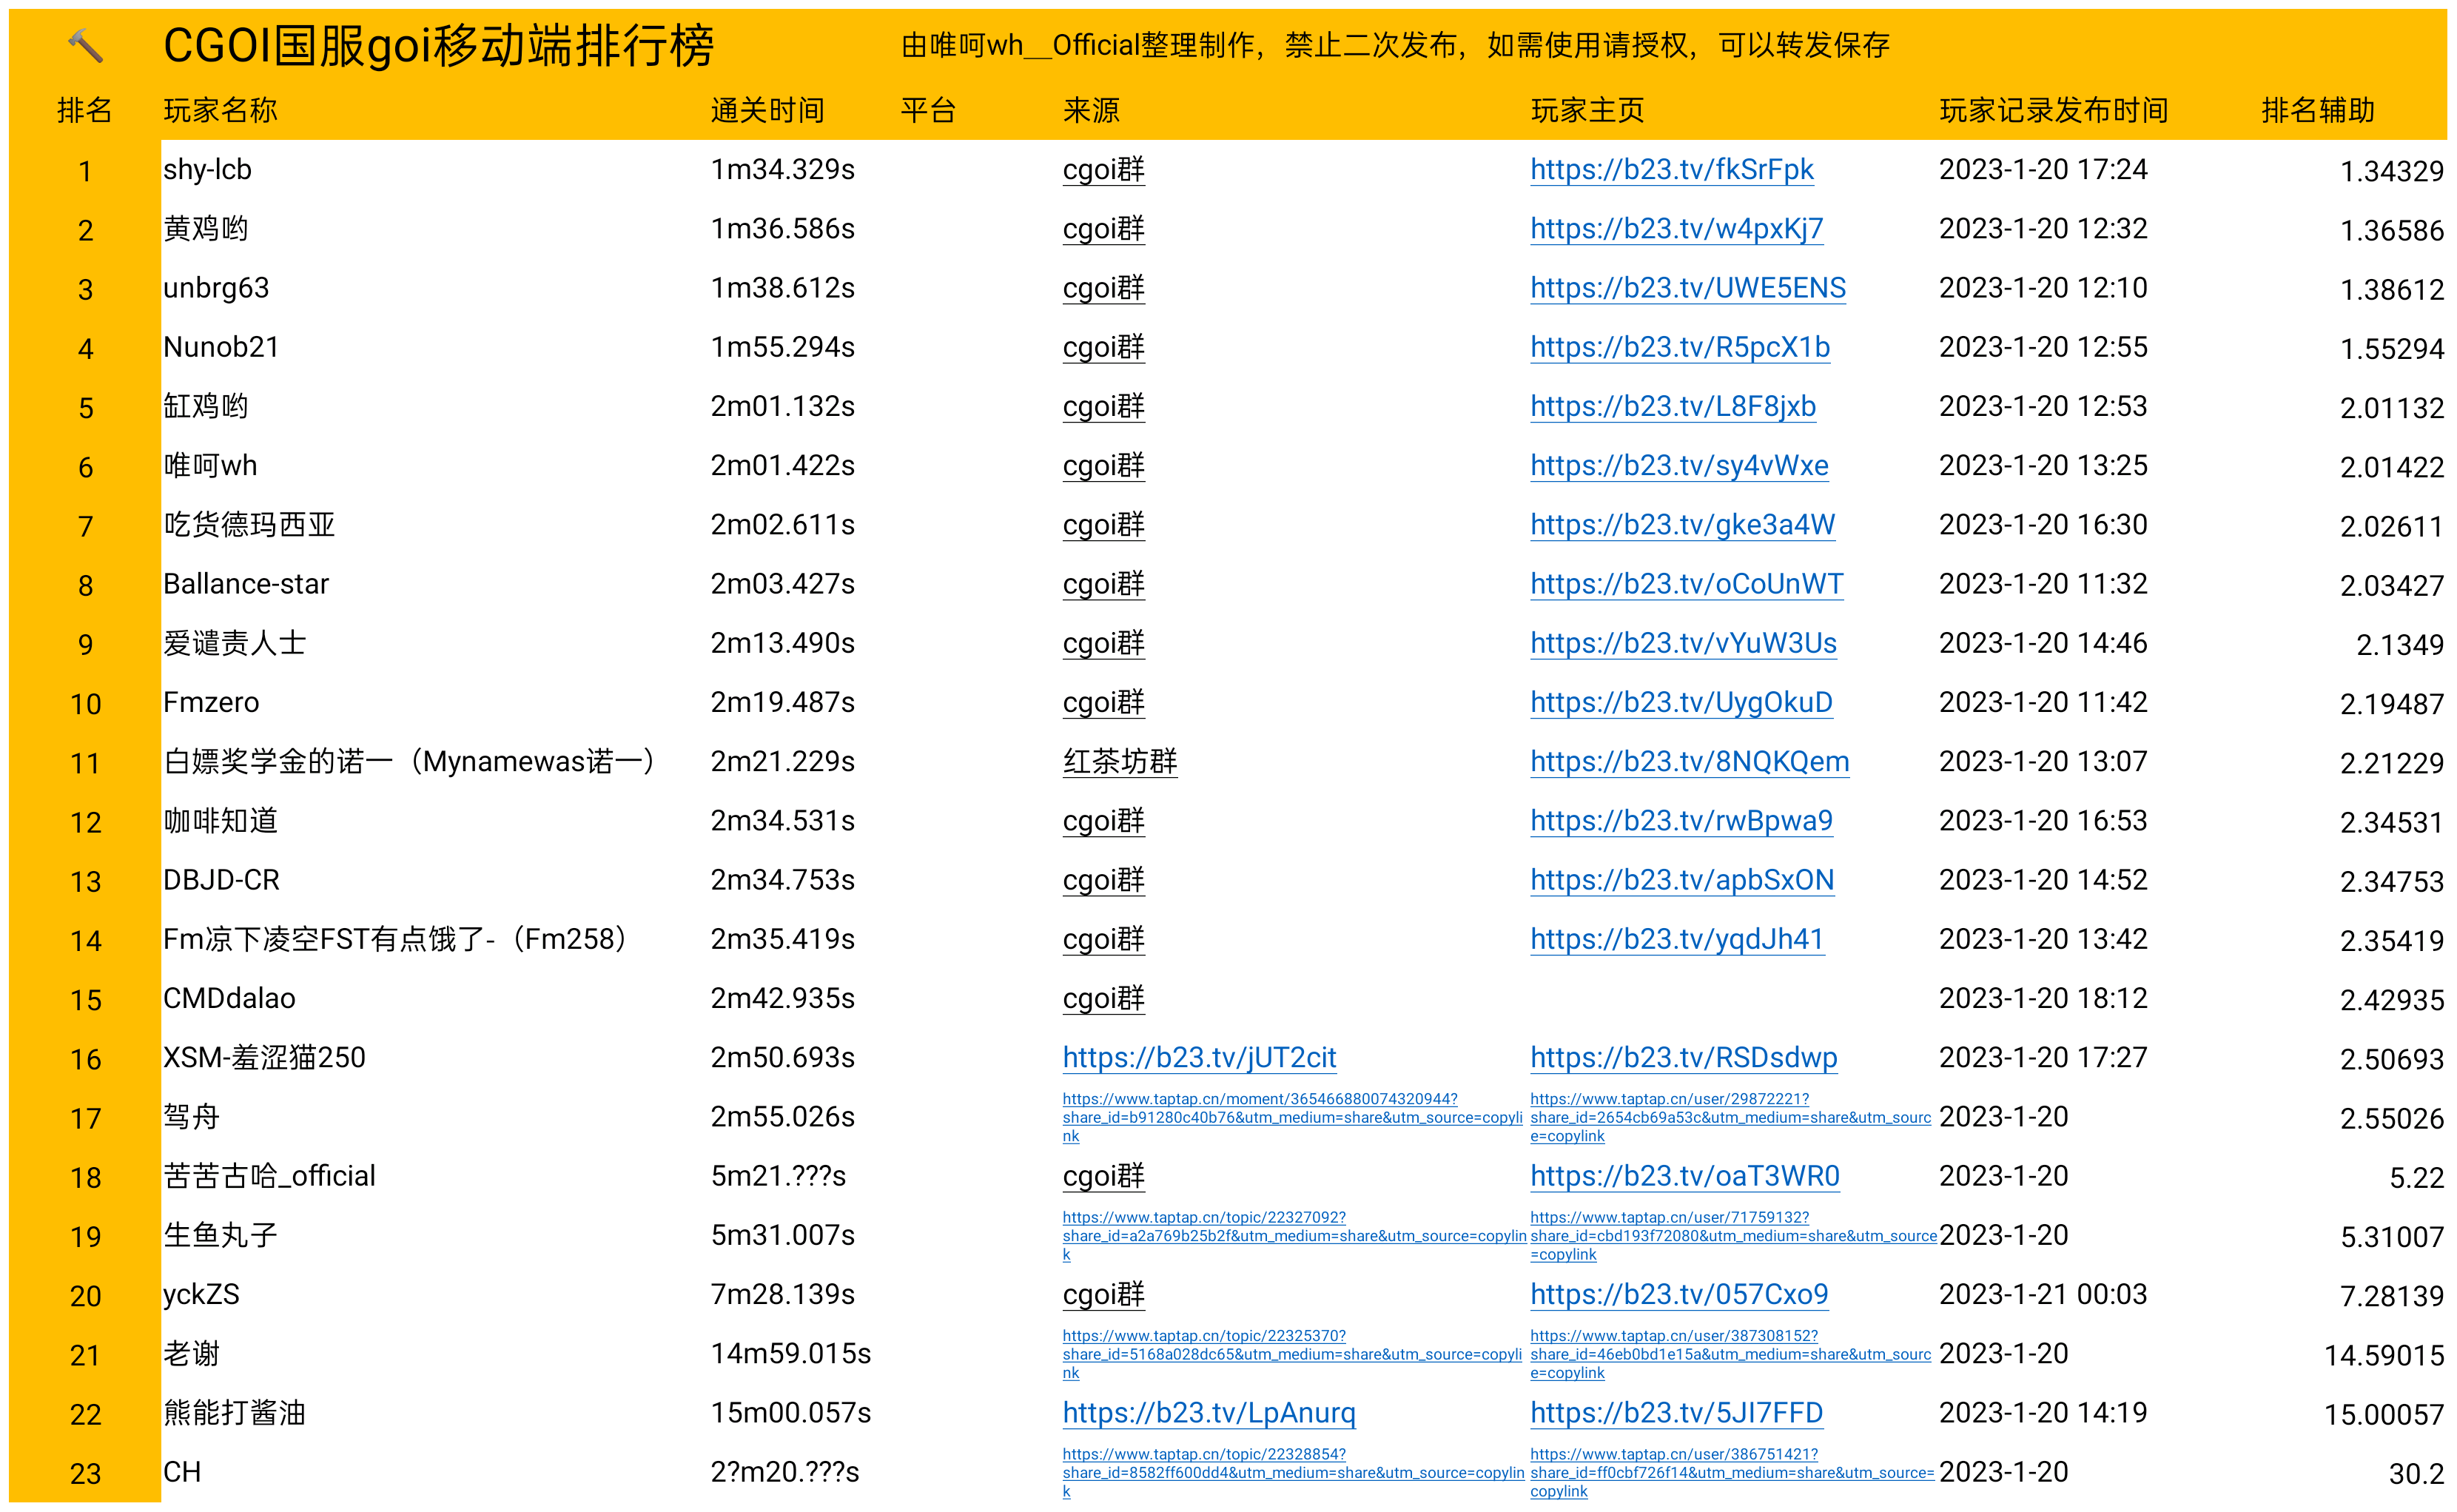Open link https://b23.tv/UWE5ENS
2457x1512 pixels.
click(1687, 287)
